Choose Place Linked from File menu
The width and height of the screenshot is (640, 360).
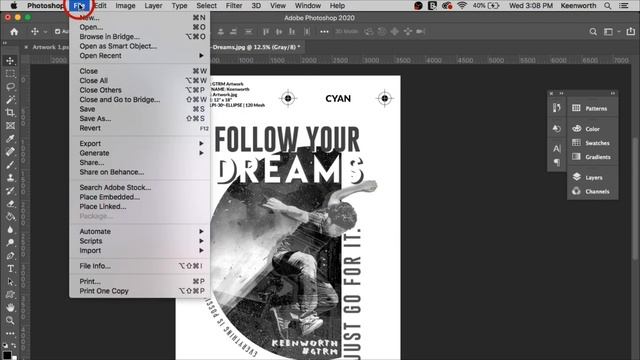140,207
